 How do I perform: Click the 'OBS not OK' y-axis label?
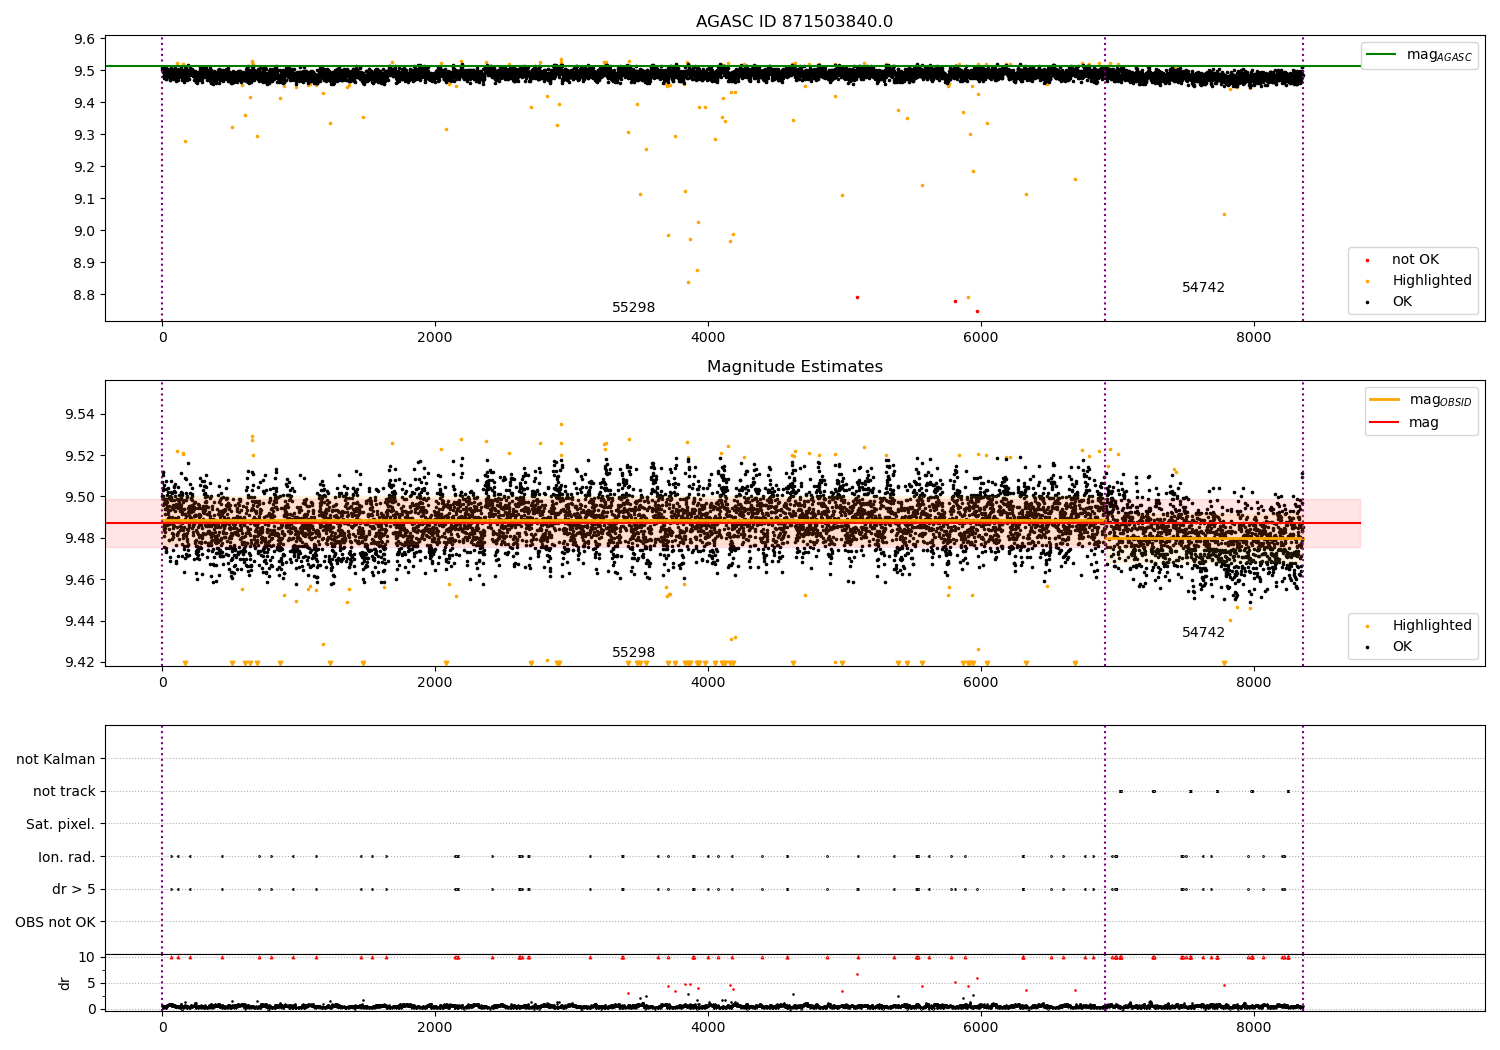(x=56, y=923)
